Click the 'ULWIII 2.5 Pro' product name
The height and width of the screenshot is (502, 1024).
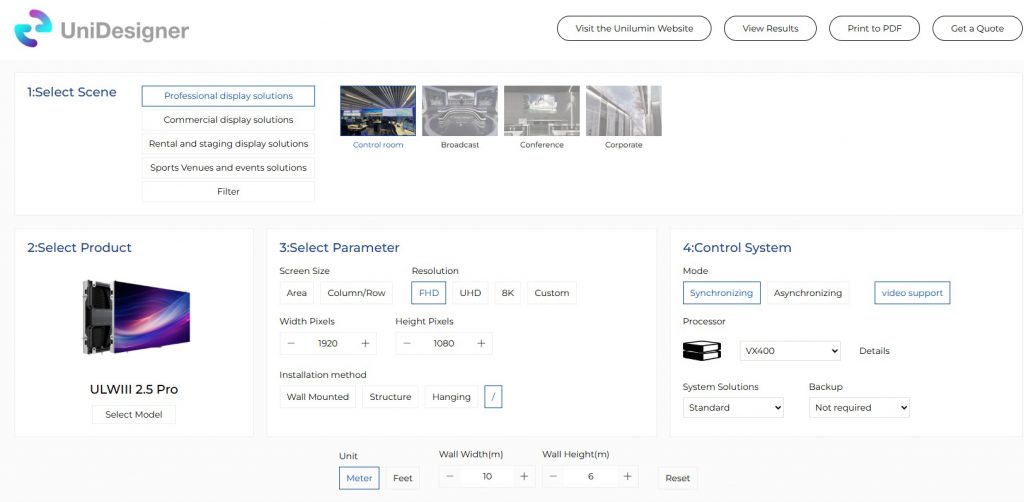click(134, 390)
